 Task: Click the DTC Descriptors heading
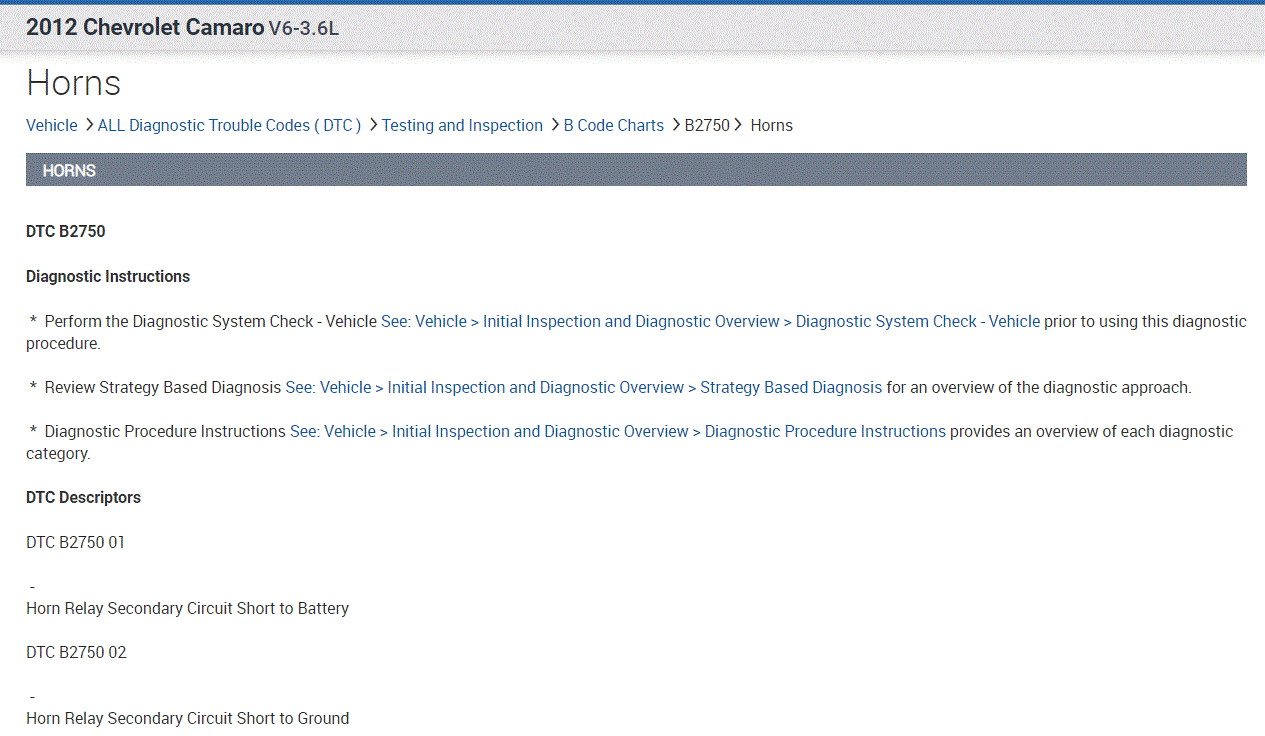(84, 497)
